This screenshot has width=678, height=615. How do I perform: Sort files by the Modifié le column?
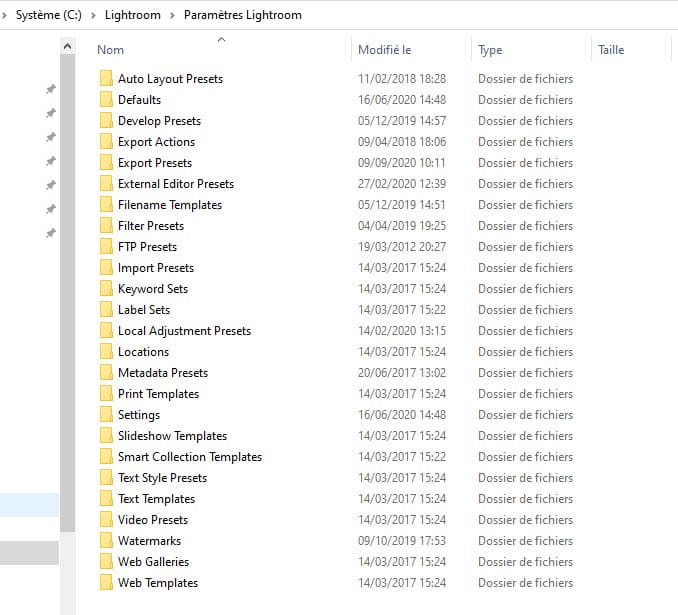tap(384, 50)
